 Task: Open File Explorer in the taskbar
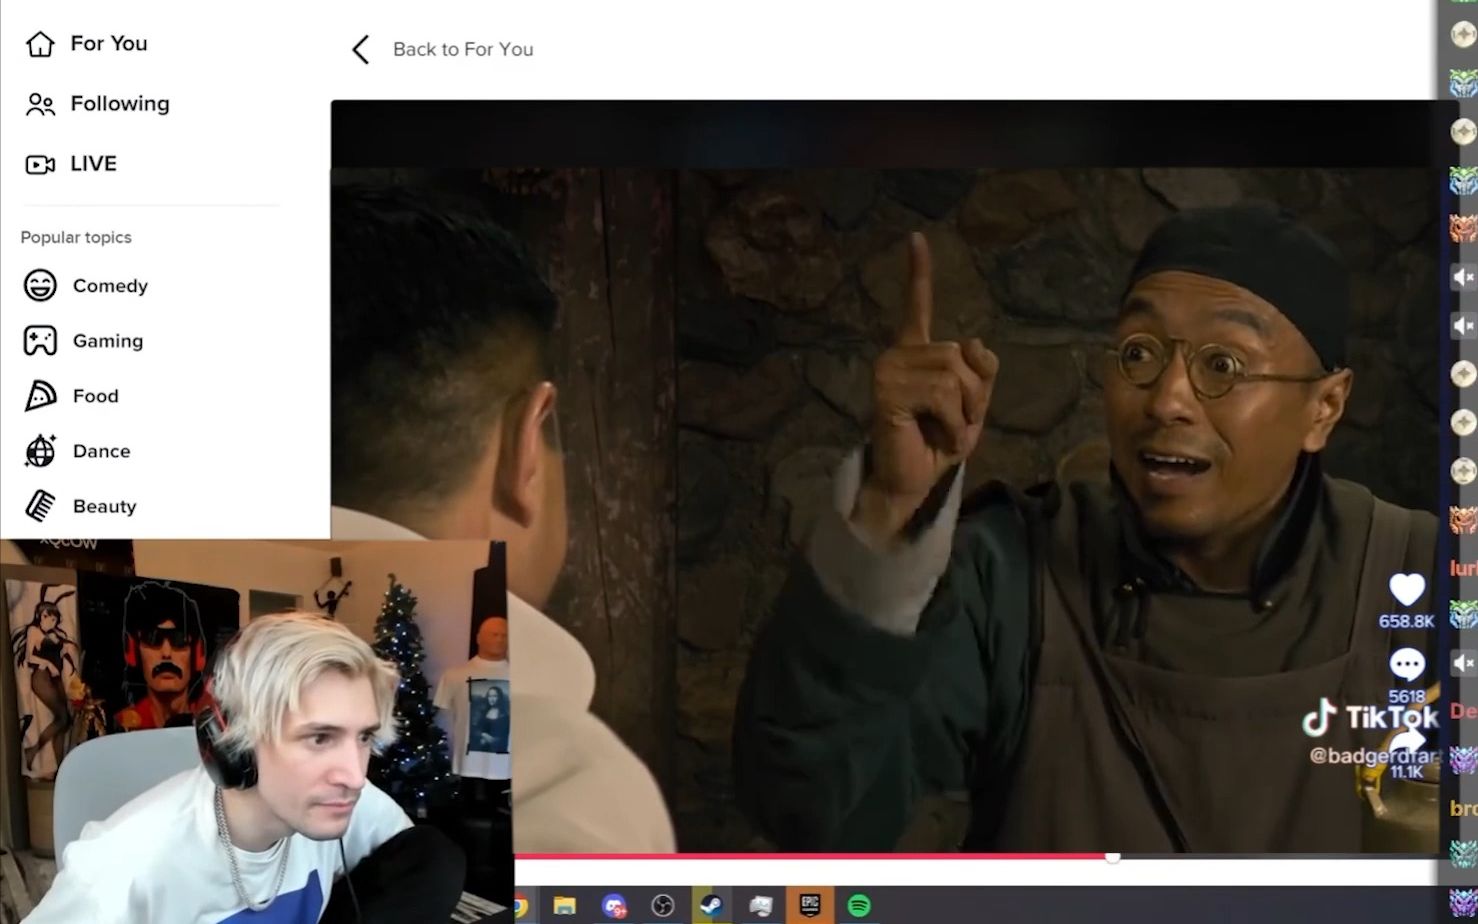click(x=565, y=906)
